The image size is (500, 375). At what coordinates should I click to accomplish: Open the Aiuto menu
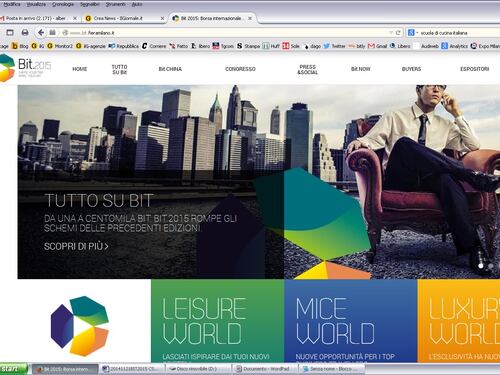point(137,4)
